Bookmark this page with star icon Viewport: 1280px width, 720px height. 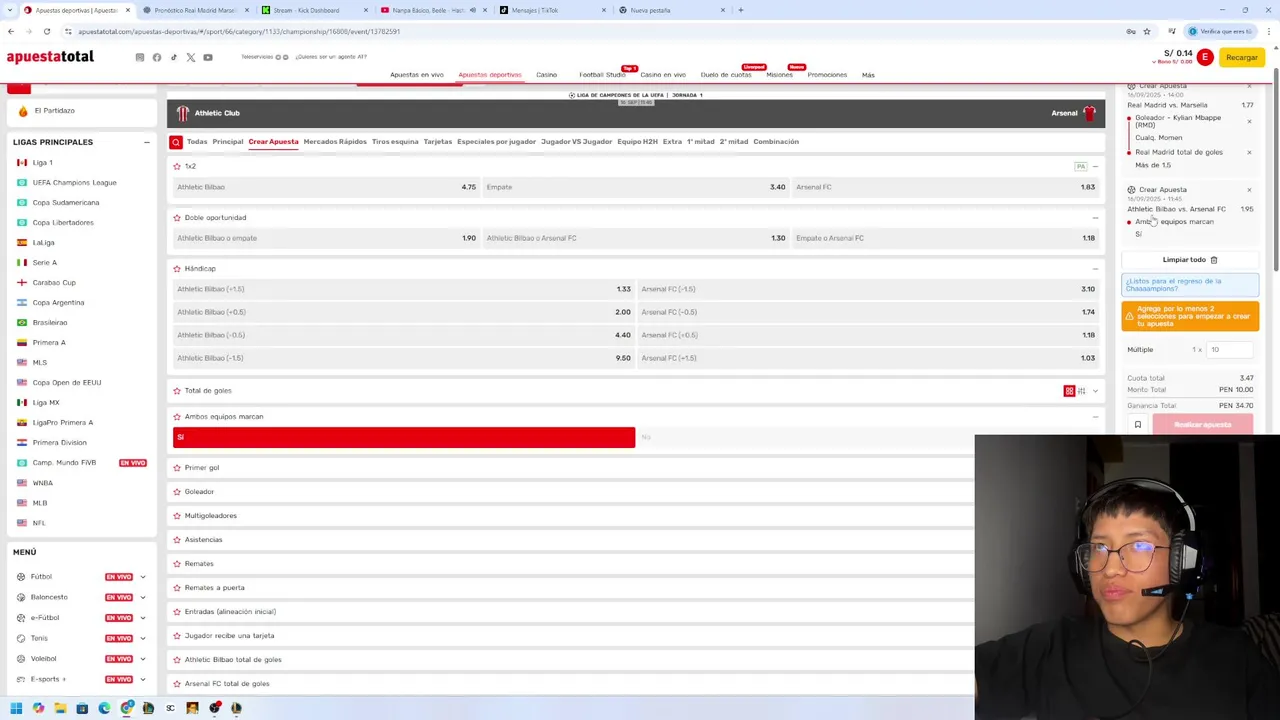point(1146,31)
